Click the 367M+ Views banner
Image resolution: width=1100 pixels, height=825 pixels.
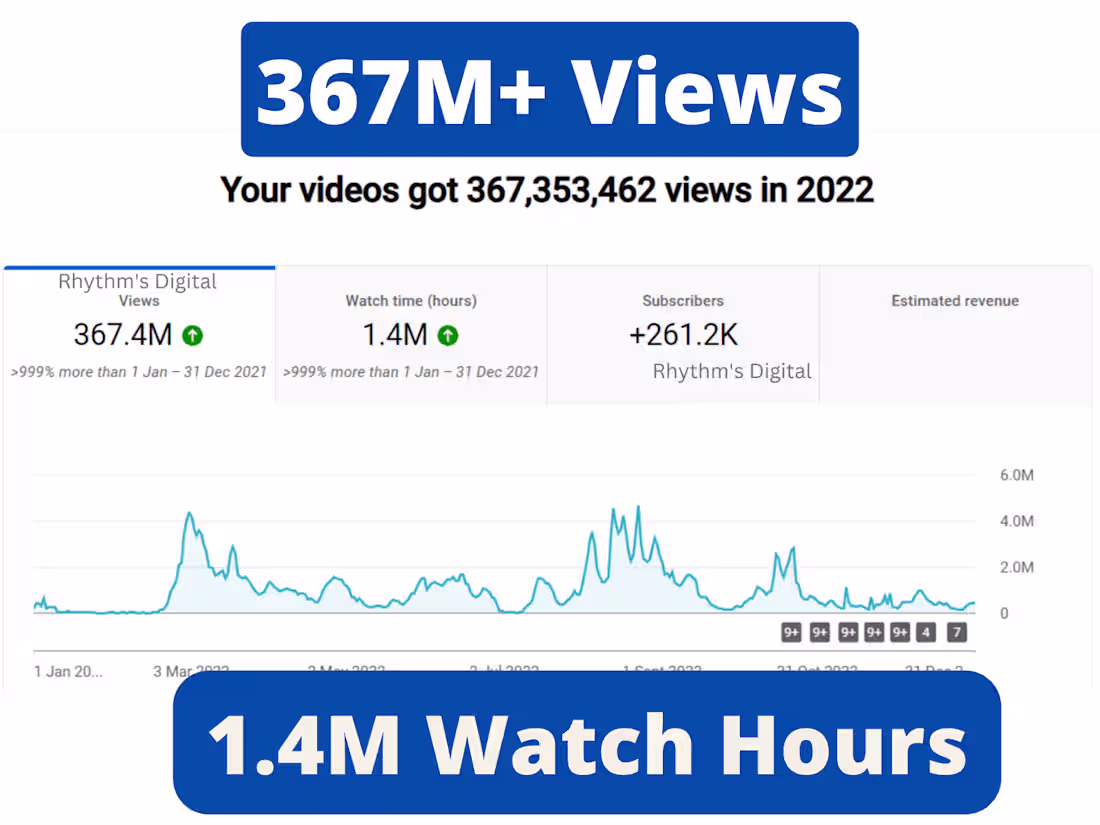[549, 88]
